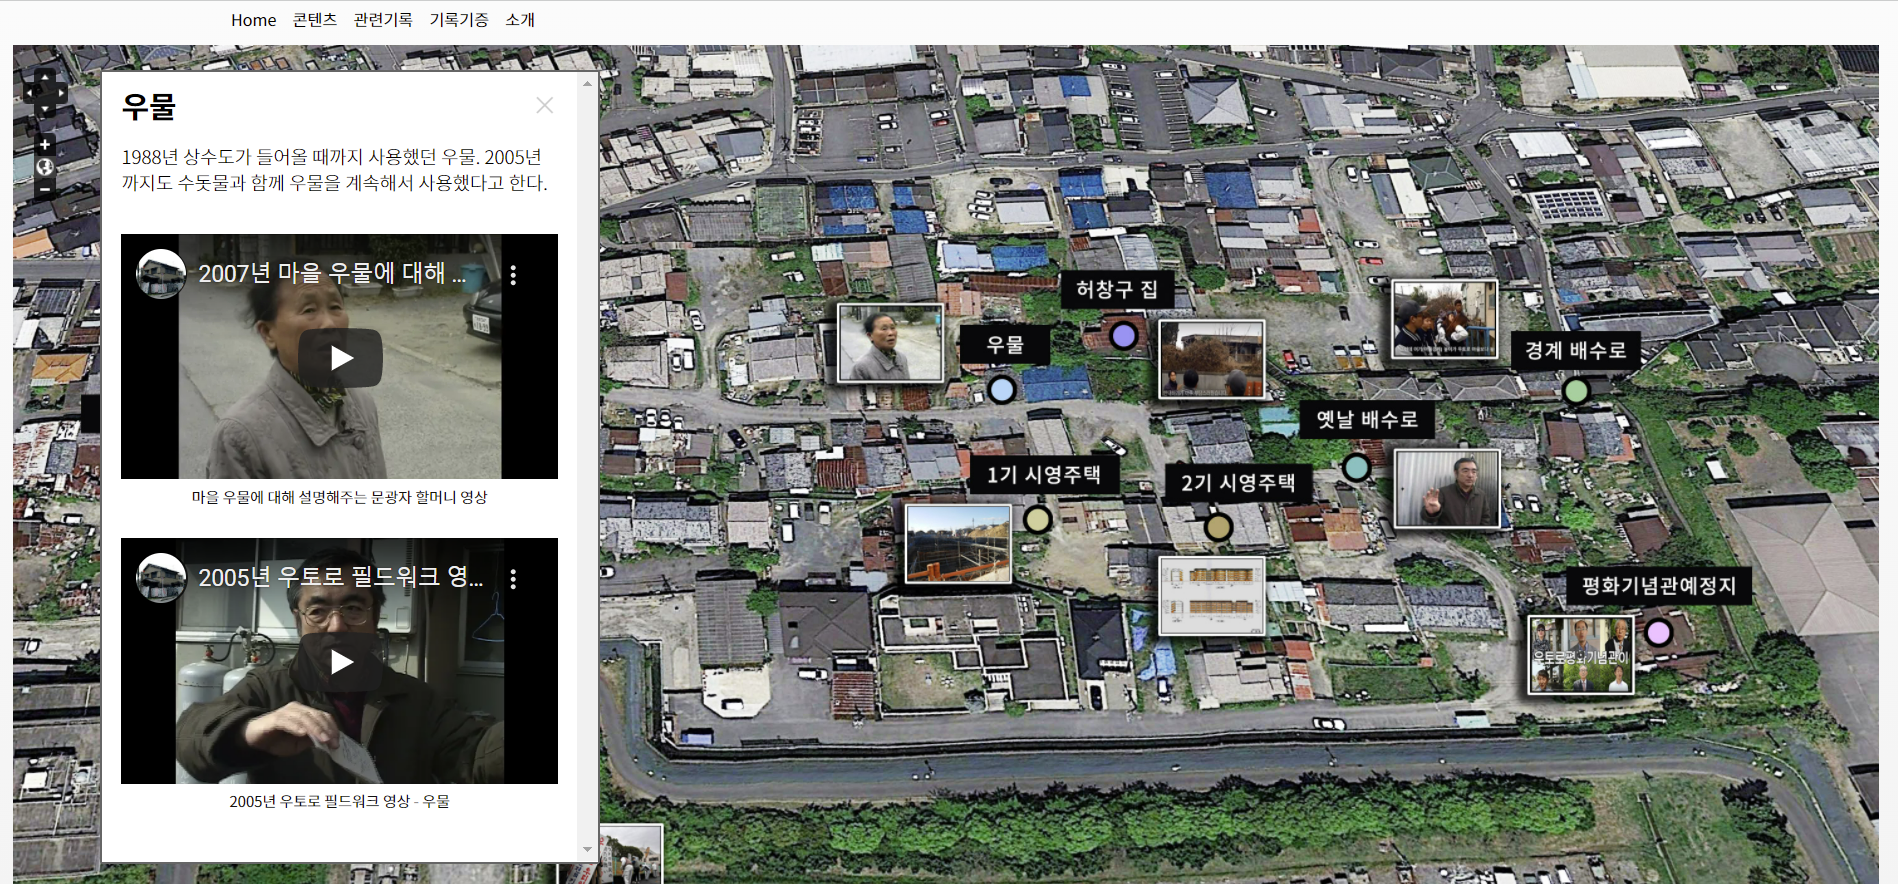Open the 콘텐츠 menu
Image resolution: width=1898 pixels, height=884 pixels.
click(x=314, y=20)
